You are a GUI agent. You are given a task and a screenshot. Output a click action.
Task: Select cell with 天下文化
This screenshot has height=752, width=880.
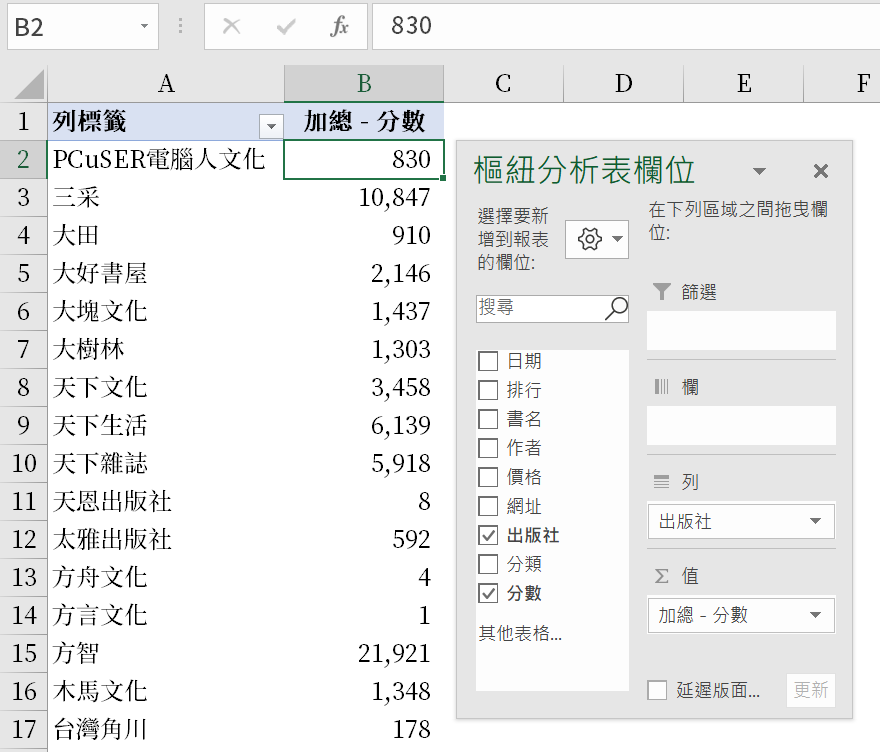[166, 388]
